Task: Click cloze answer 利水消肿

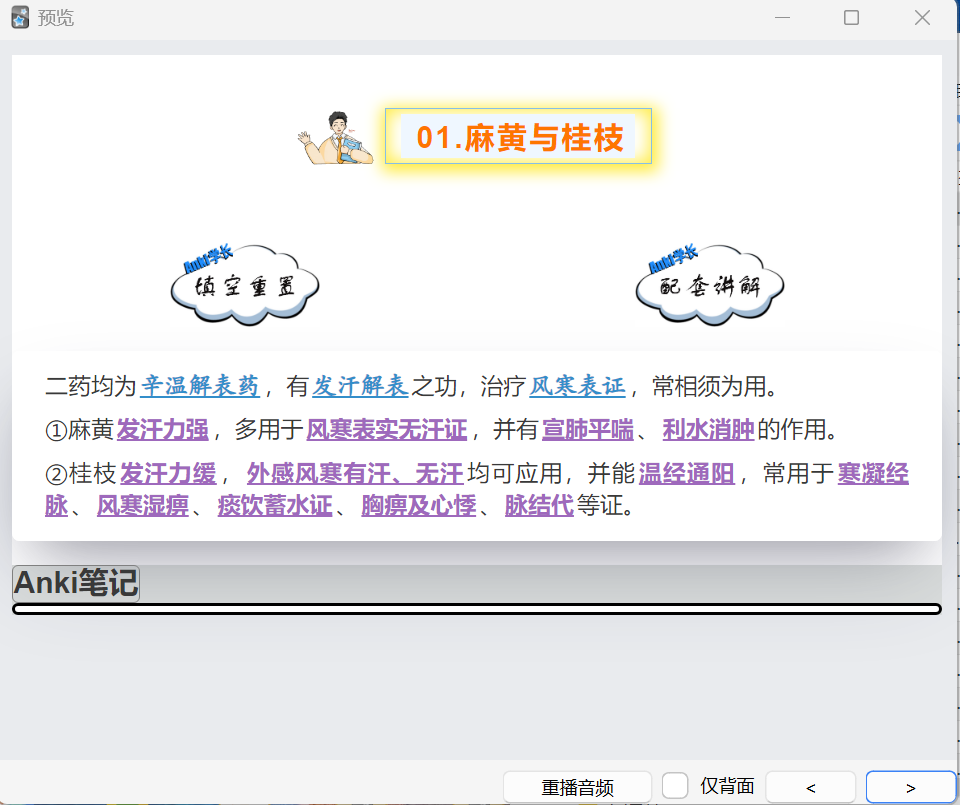Action: [x=708, y=430]
